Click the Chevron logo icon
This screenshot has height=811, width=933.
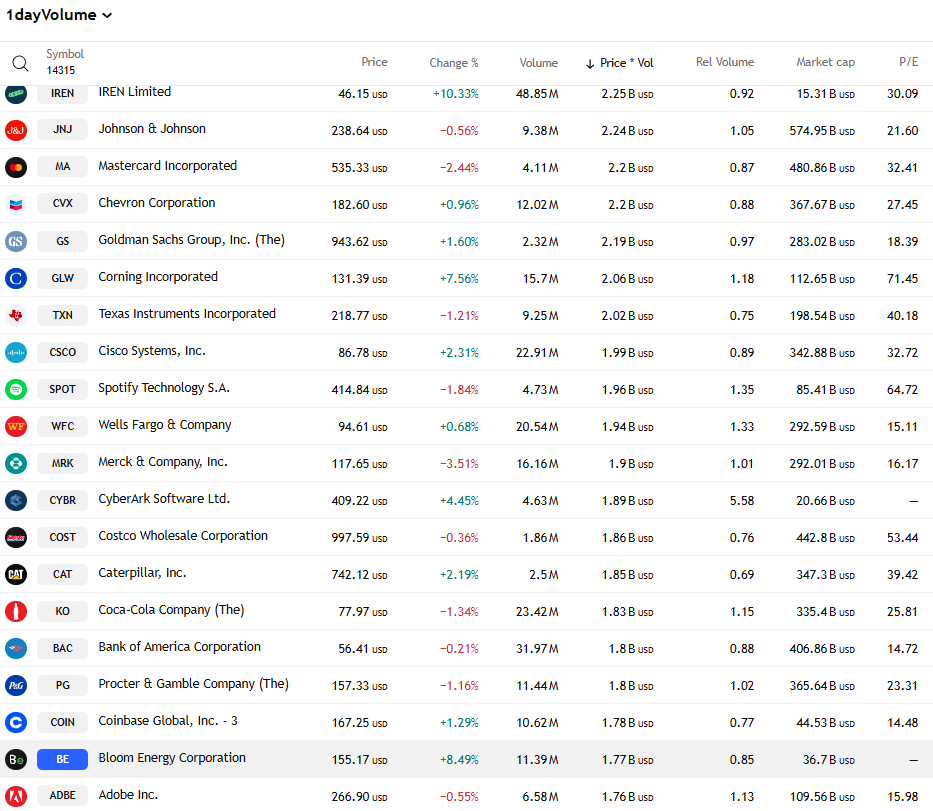click(x=16, y=204)
